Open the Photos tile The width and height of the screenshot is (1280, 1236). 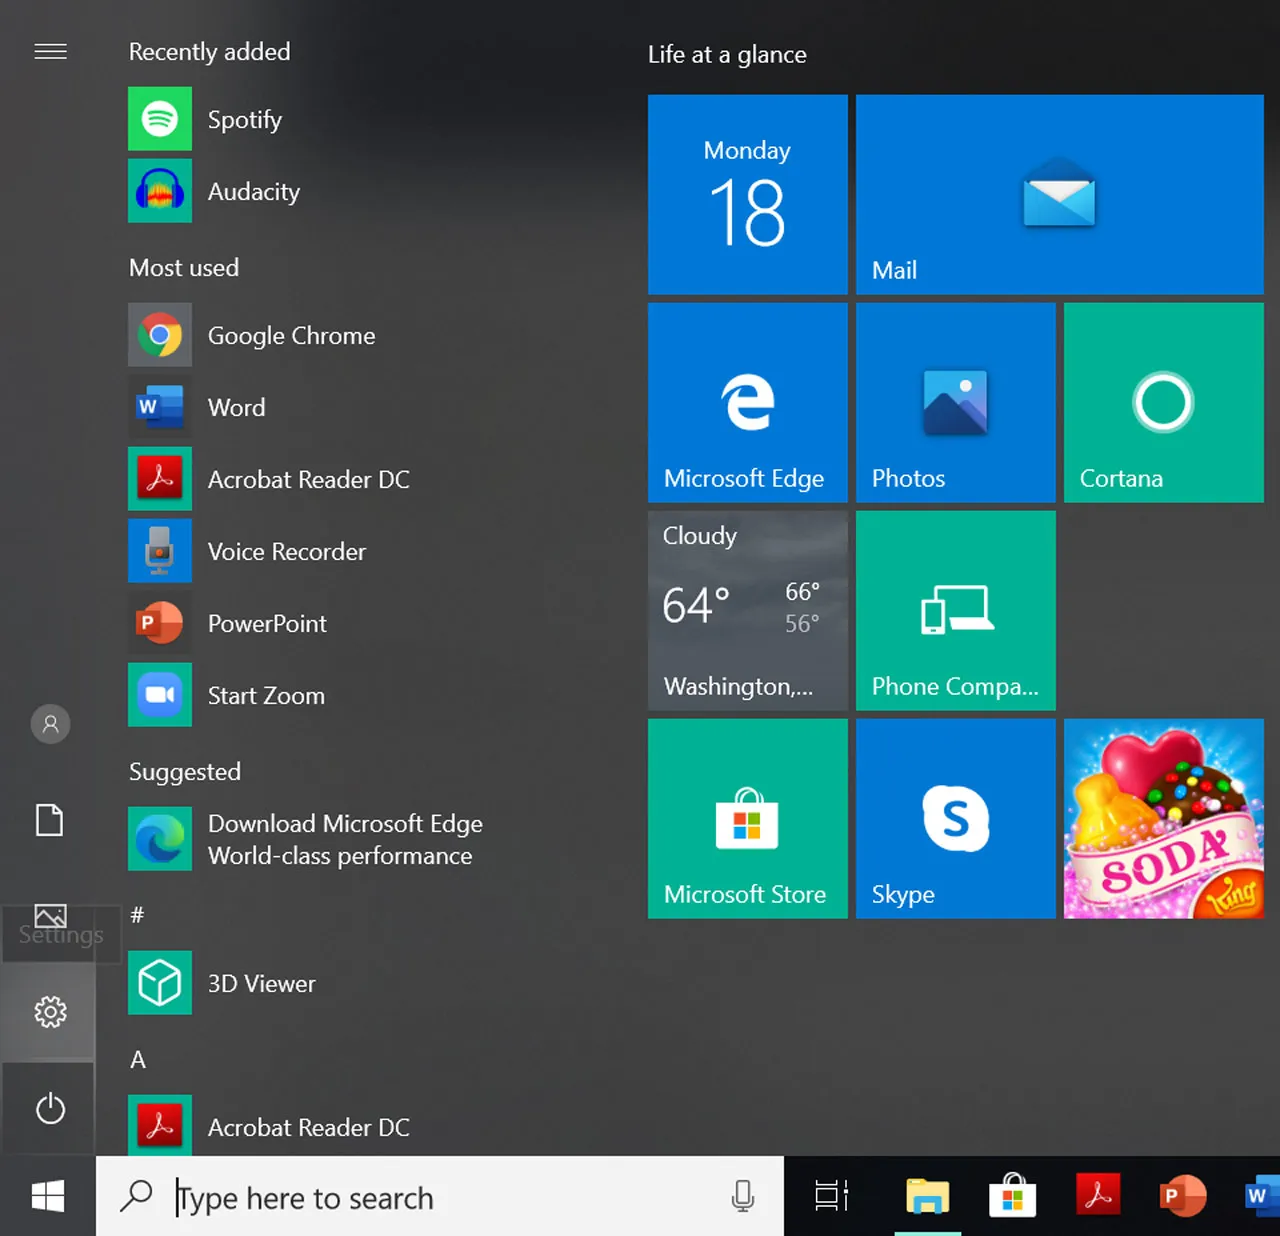pyautogui.click(x=954, y=402)
